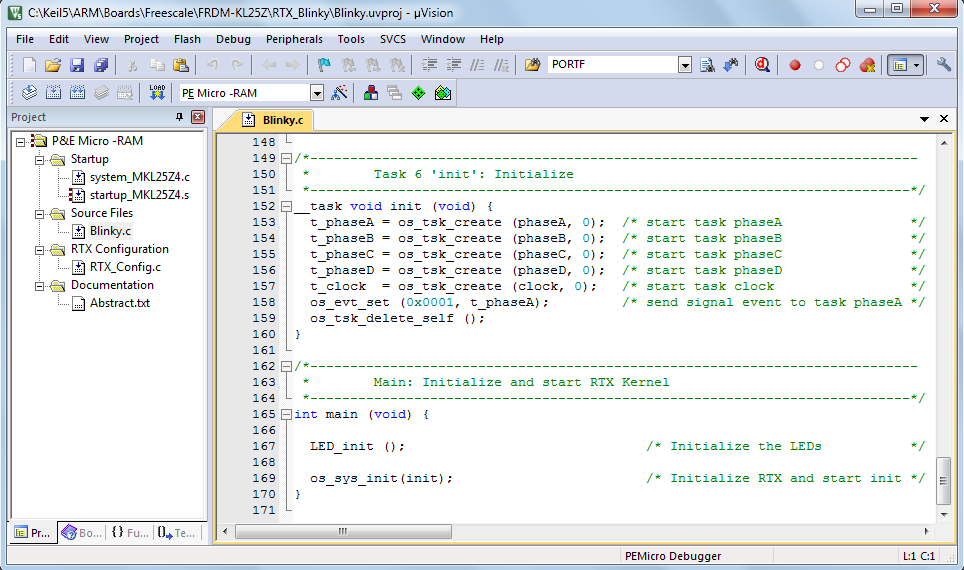Create a new file with the New icon
This screenshot has height=570, width=964.
tap(29, 65)
